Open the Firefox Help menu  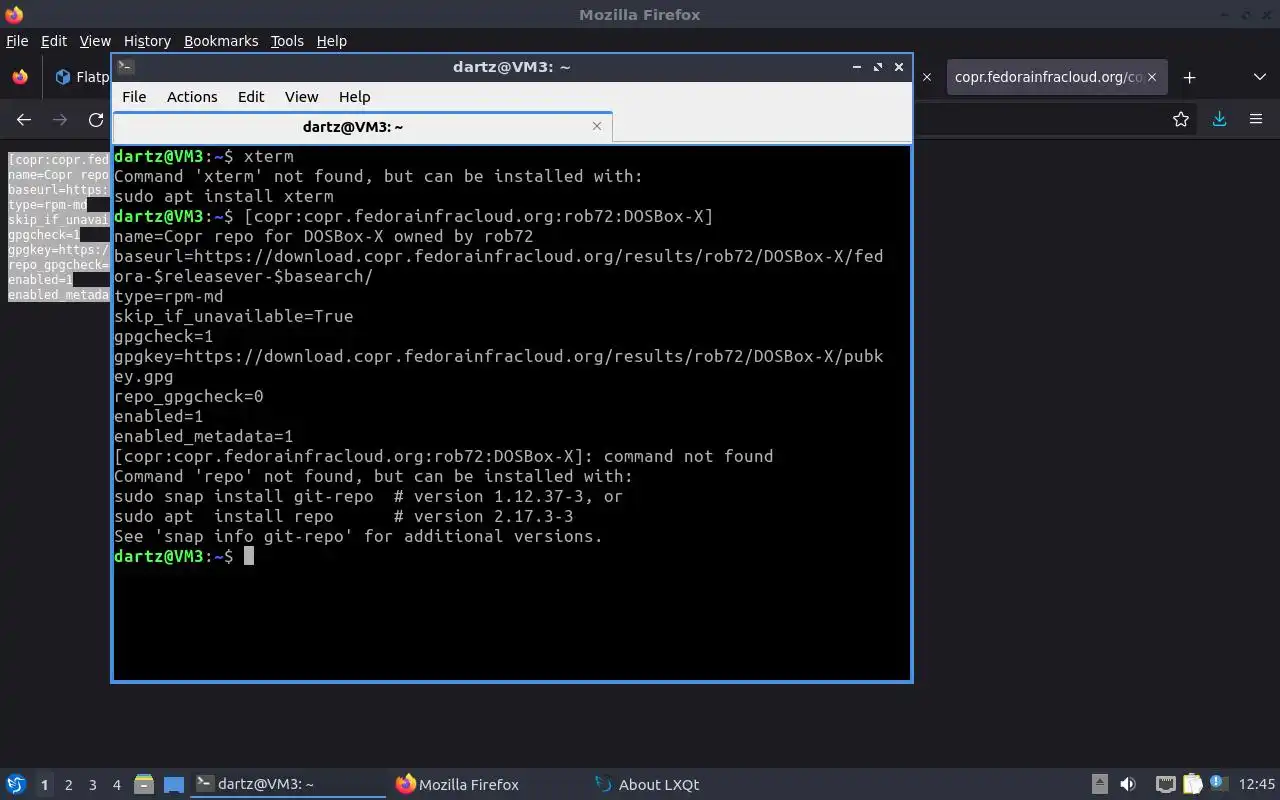click(331, 41)
